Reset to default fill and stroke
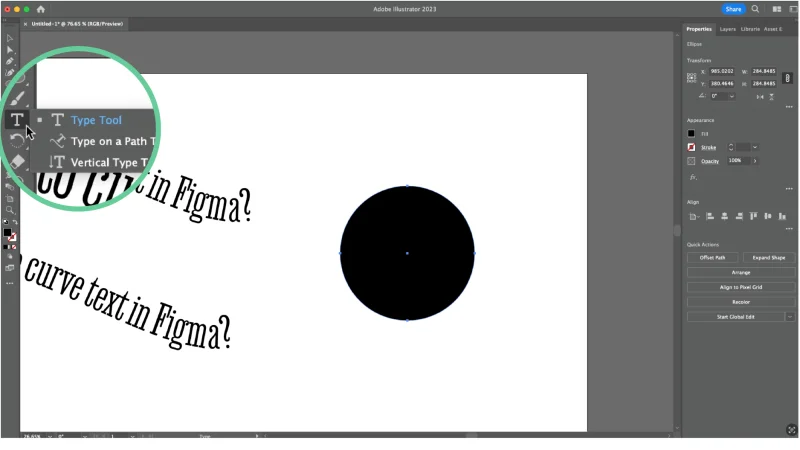The width and height of the screenshot is (800, 450). [6, 222]
